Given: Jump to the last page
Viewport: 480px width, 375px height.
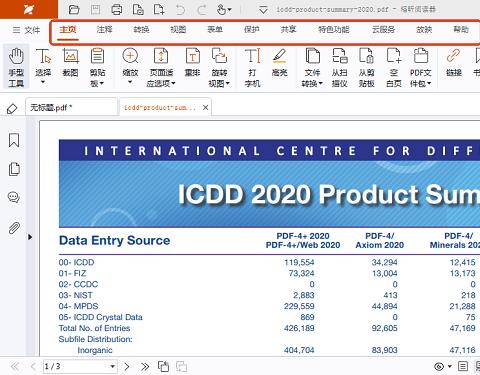Looking at the screenshot, I should pos(145,367).
